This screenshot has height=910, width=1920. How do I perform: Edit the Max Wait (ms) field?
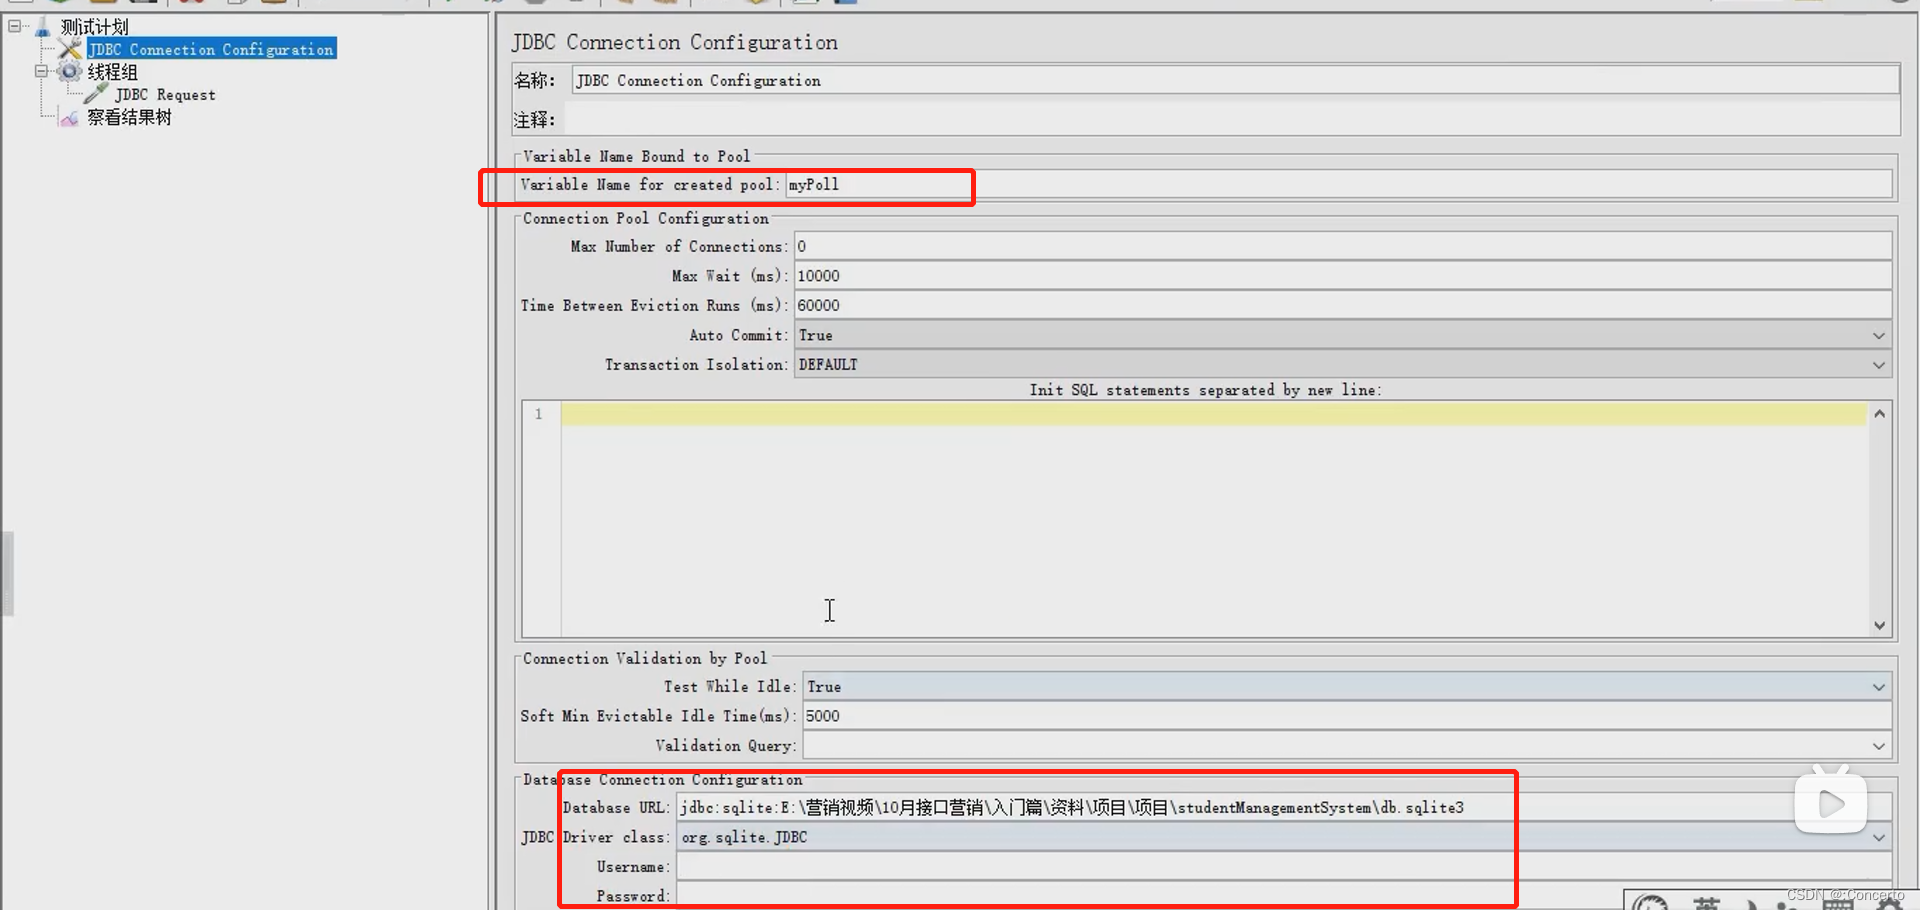point(1342,276)
